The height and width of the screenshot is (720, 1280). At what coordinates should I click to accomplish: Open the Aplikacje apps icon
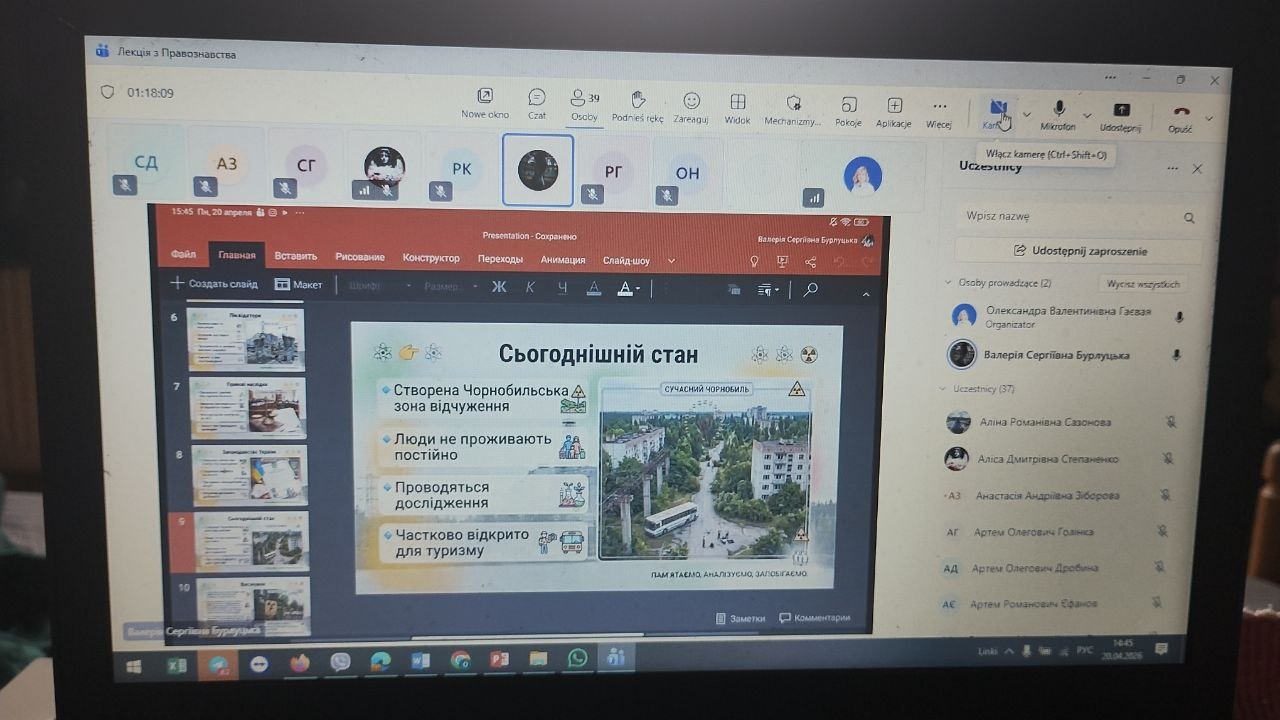tap(894, 106)
